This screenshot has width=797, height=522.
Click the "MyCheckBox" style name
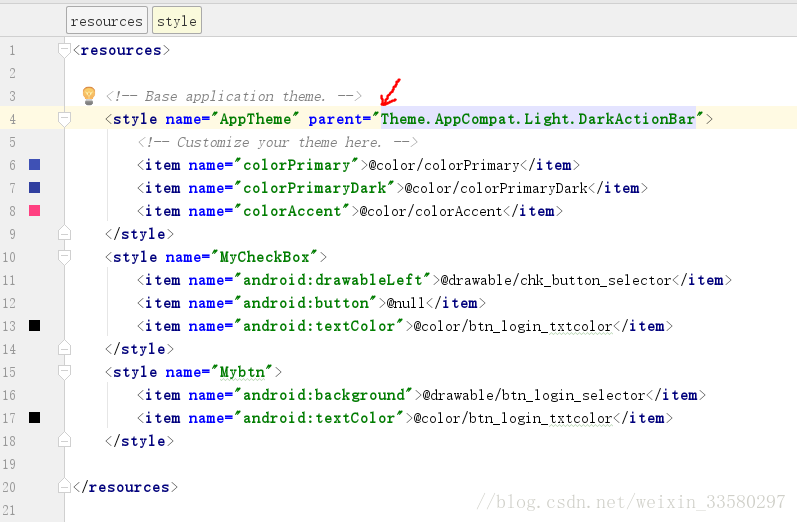click(x=264, y=257)
